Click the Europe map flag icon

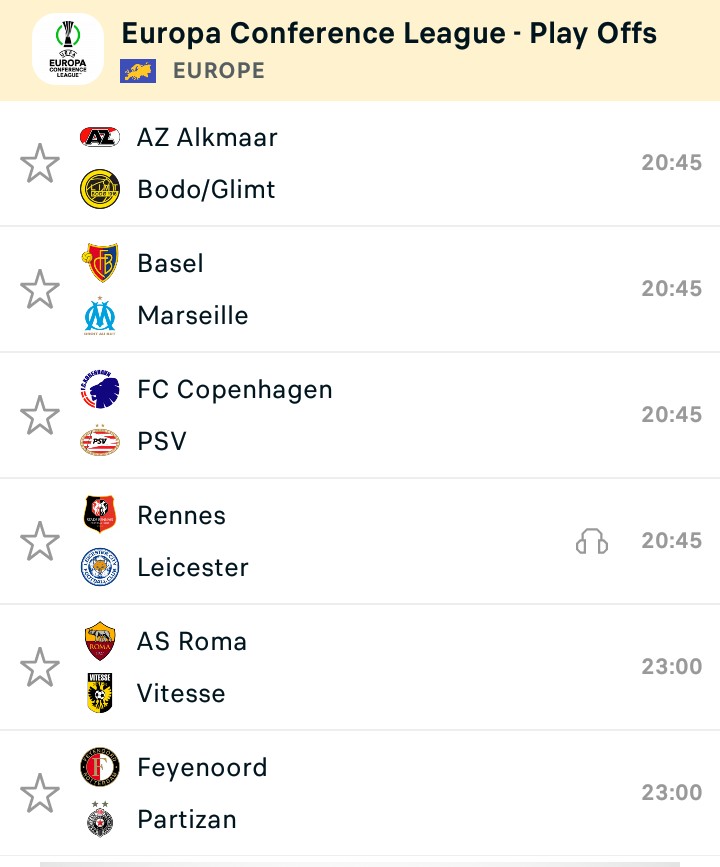tap(138, 71)
